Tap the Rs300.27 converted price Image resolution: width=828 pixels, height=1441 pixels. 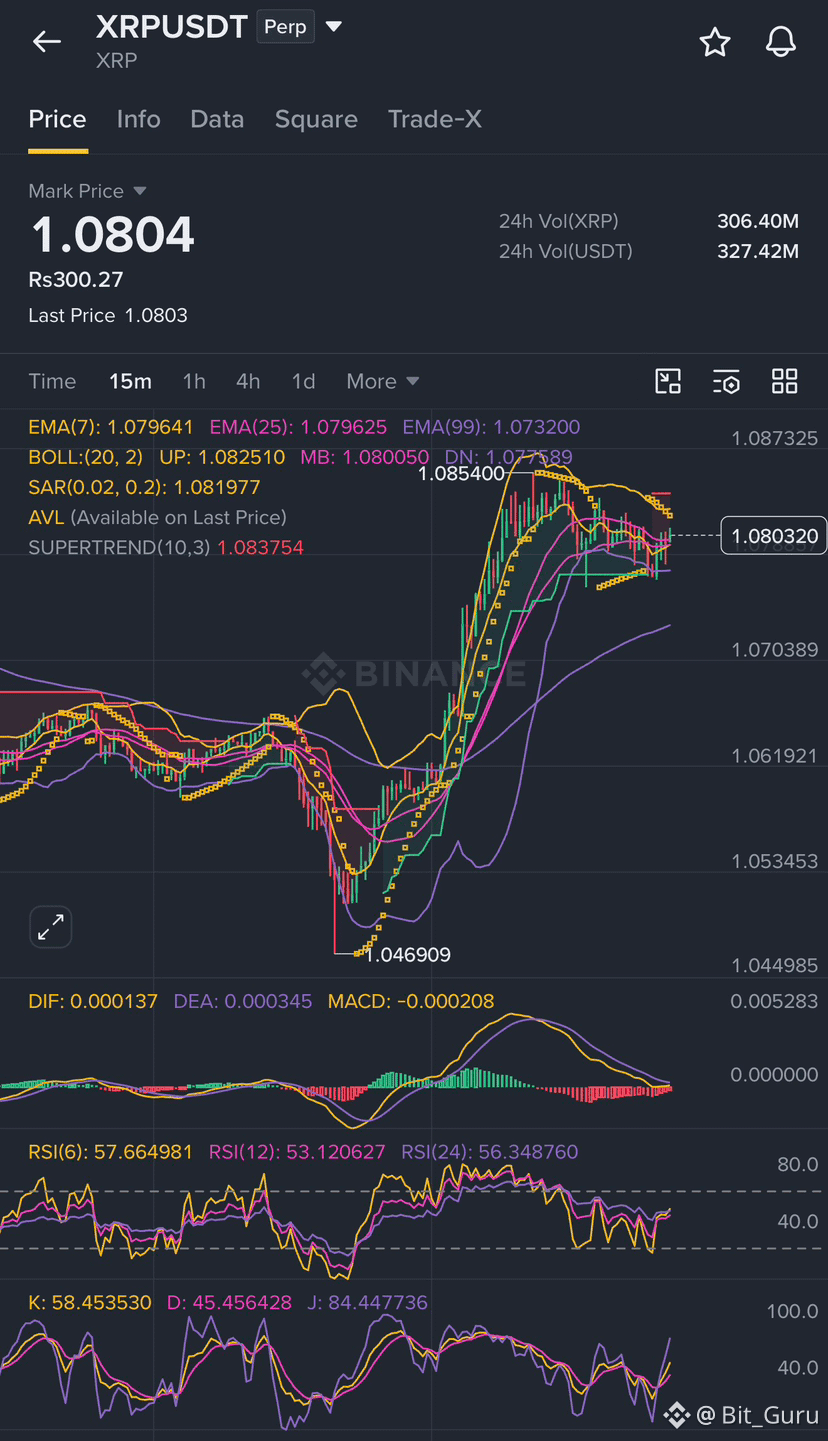point(76,279)
